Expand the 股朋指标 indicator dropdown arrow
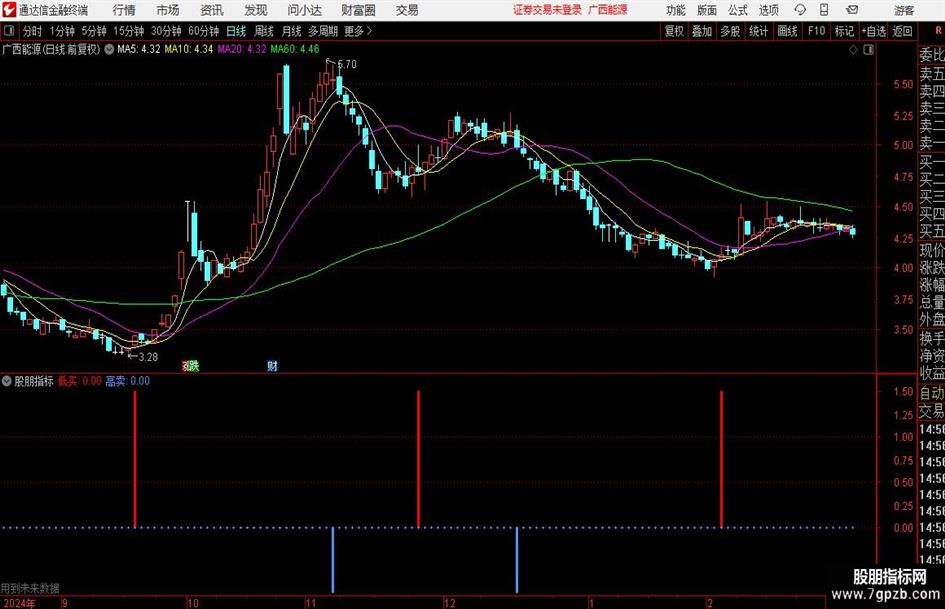 coord(7,381)
